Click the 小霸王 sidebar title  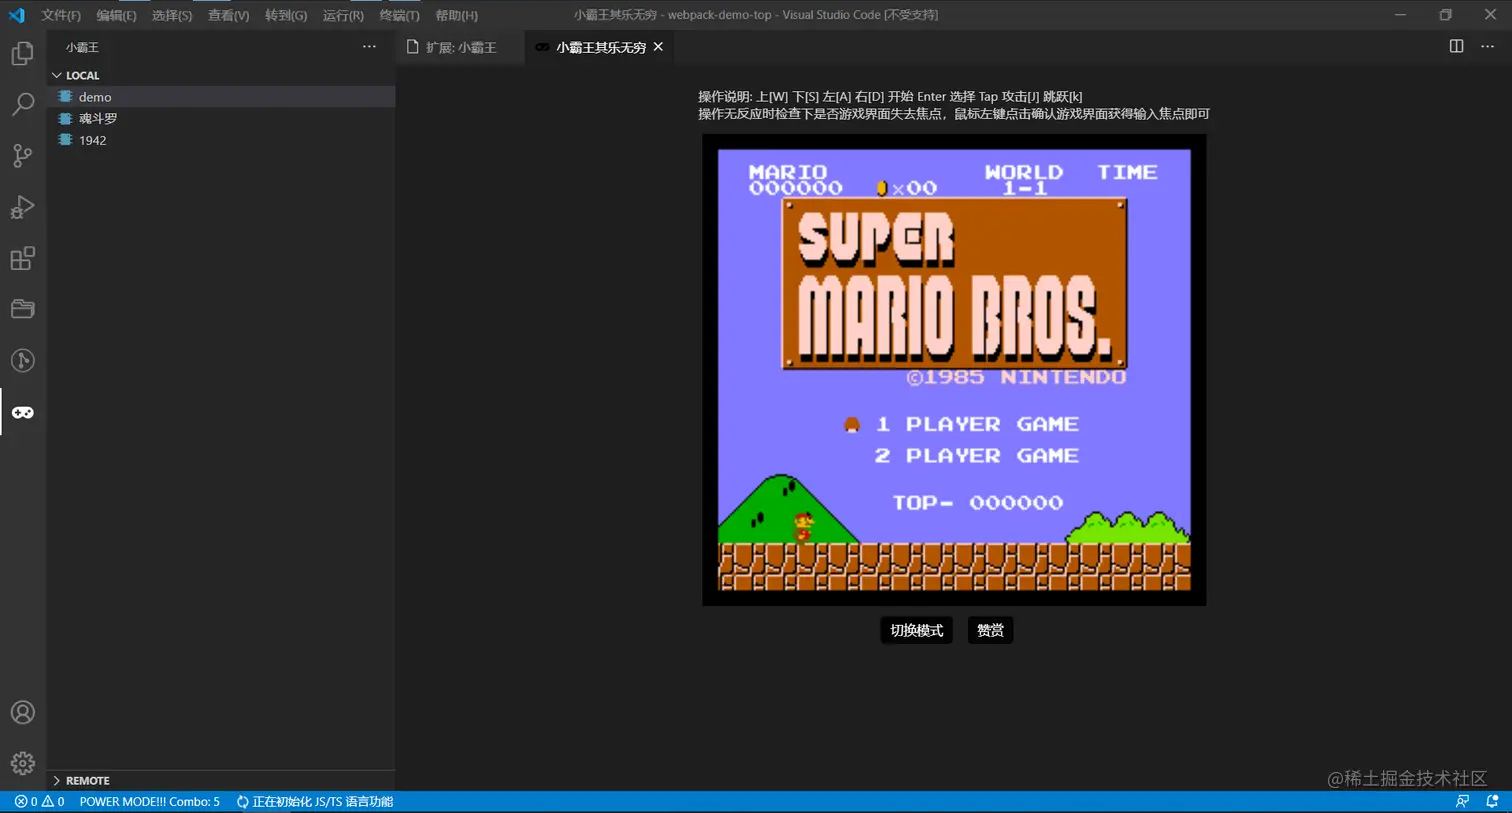[82, 47]
